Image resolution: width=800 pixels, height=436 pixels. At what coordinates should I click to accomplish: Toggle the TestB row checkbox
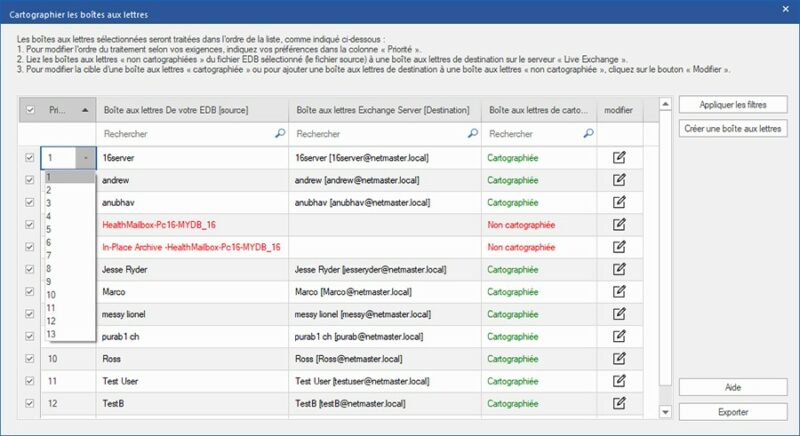click(x=30, y=403)
